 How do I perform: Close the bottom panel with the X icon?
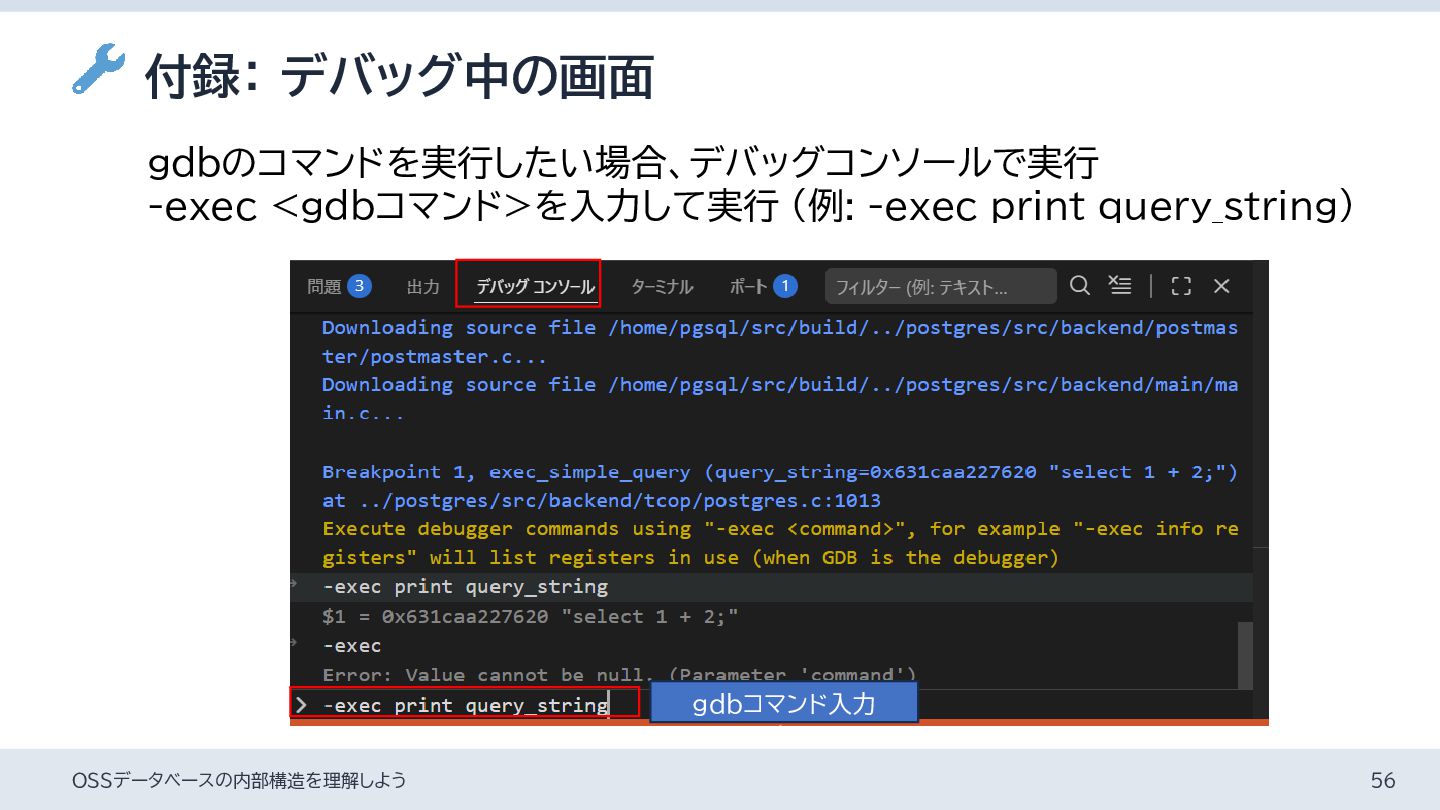[1221, 286]
